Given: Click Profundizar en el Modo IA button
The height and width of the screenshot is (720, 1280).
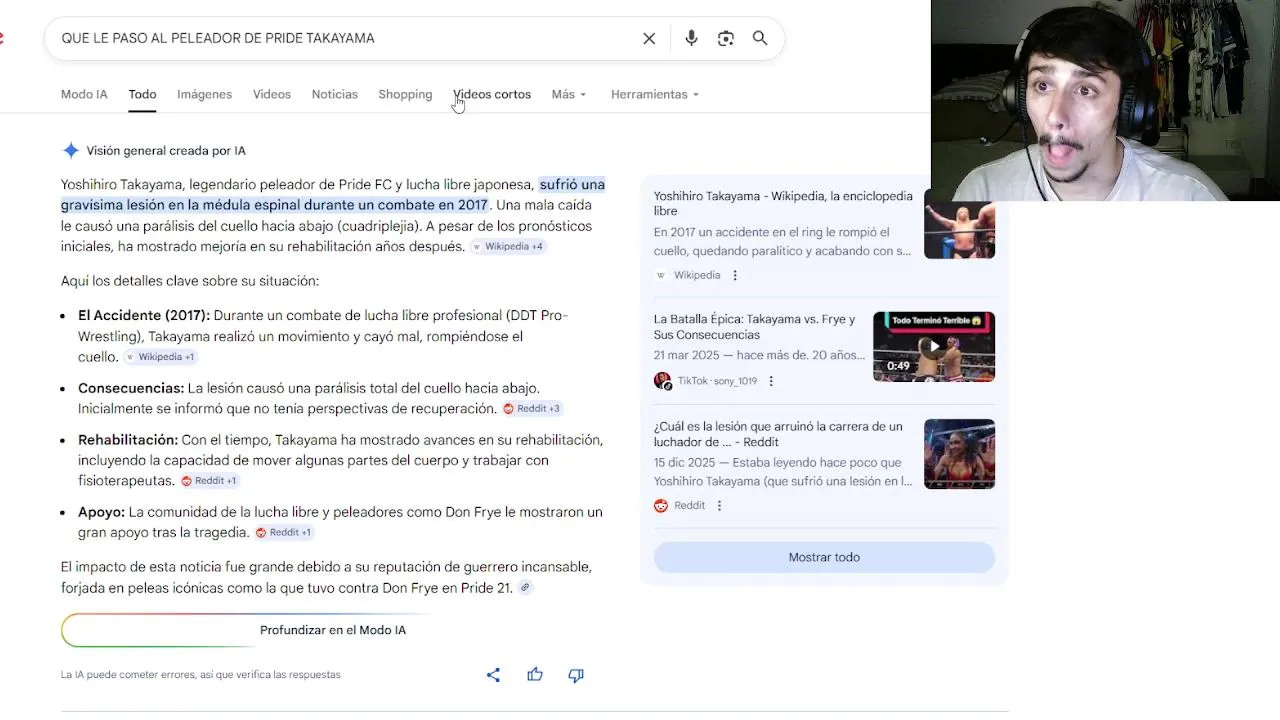Looking at the screenshot, I should click(x=333, y=630).
